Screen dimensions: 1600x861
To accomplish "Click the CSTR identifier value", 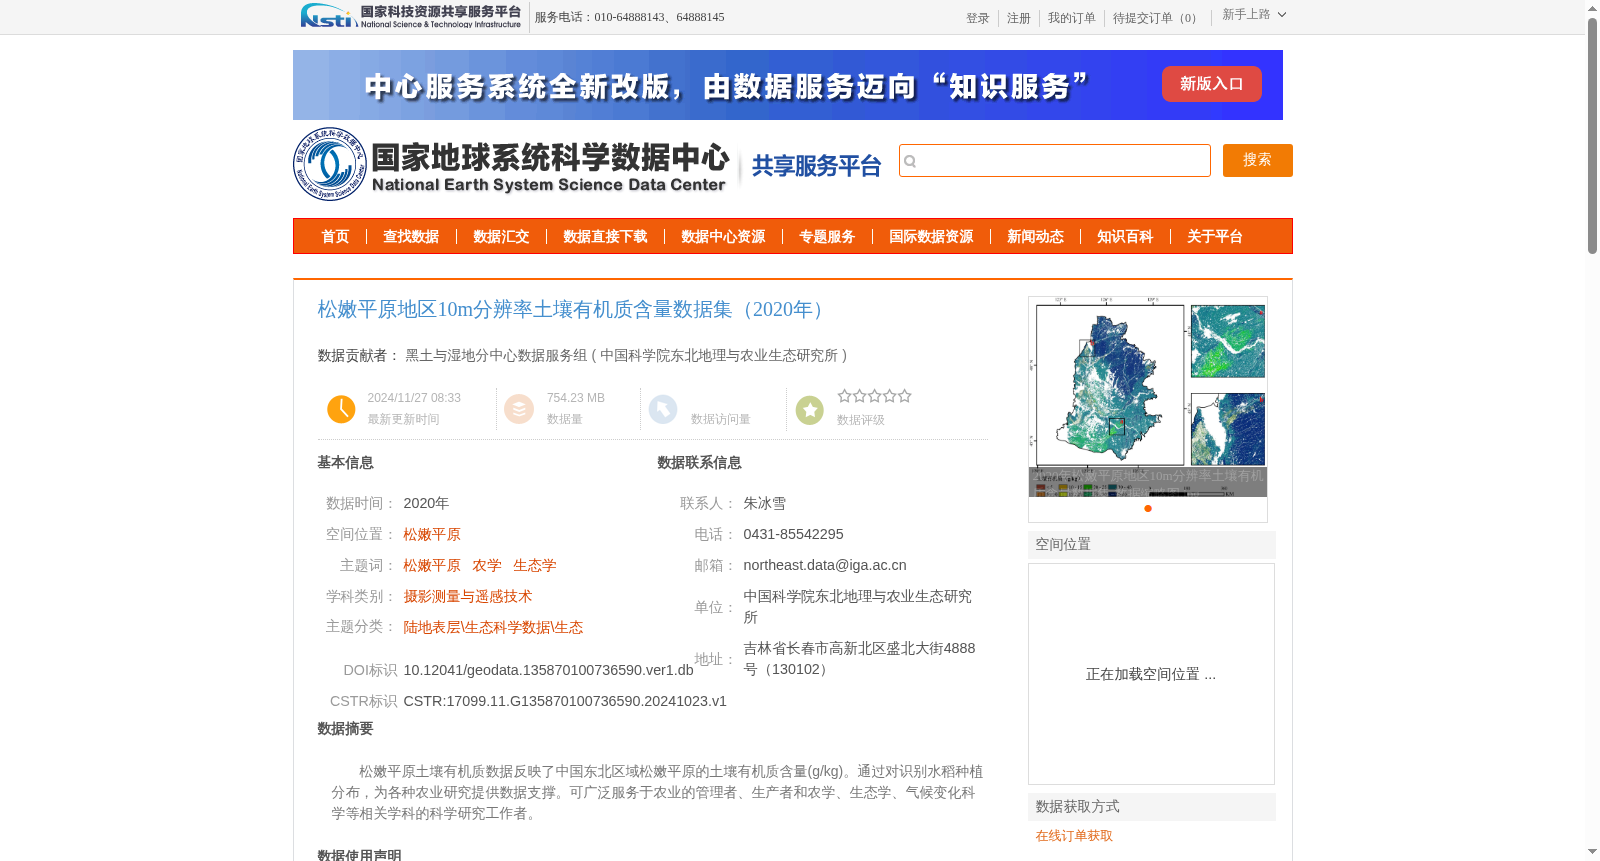I will (x=565, y=701).
